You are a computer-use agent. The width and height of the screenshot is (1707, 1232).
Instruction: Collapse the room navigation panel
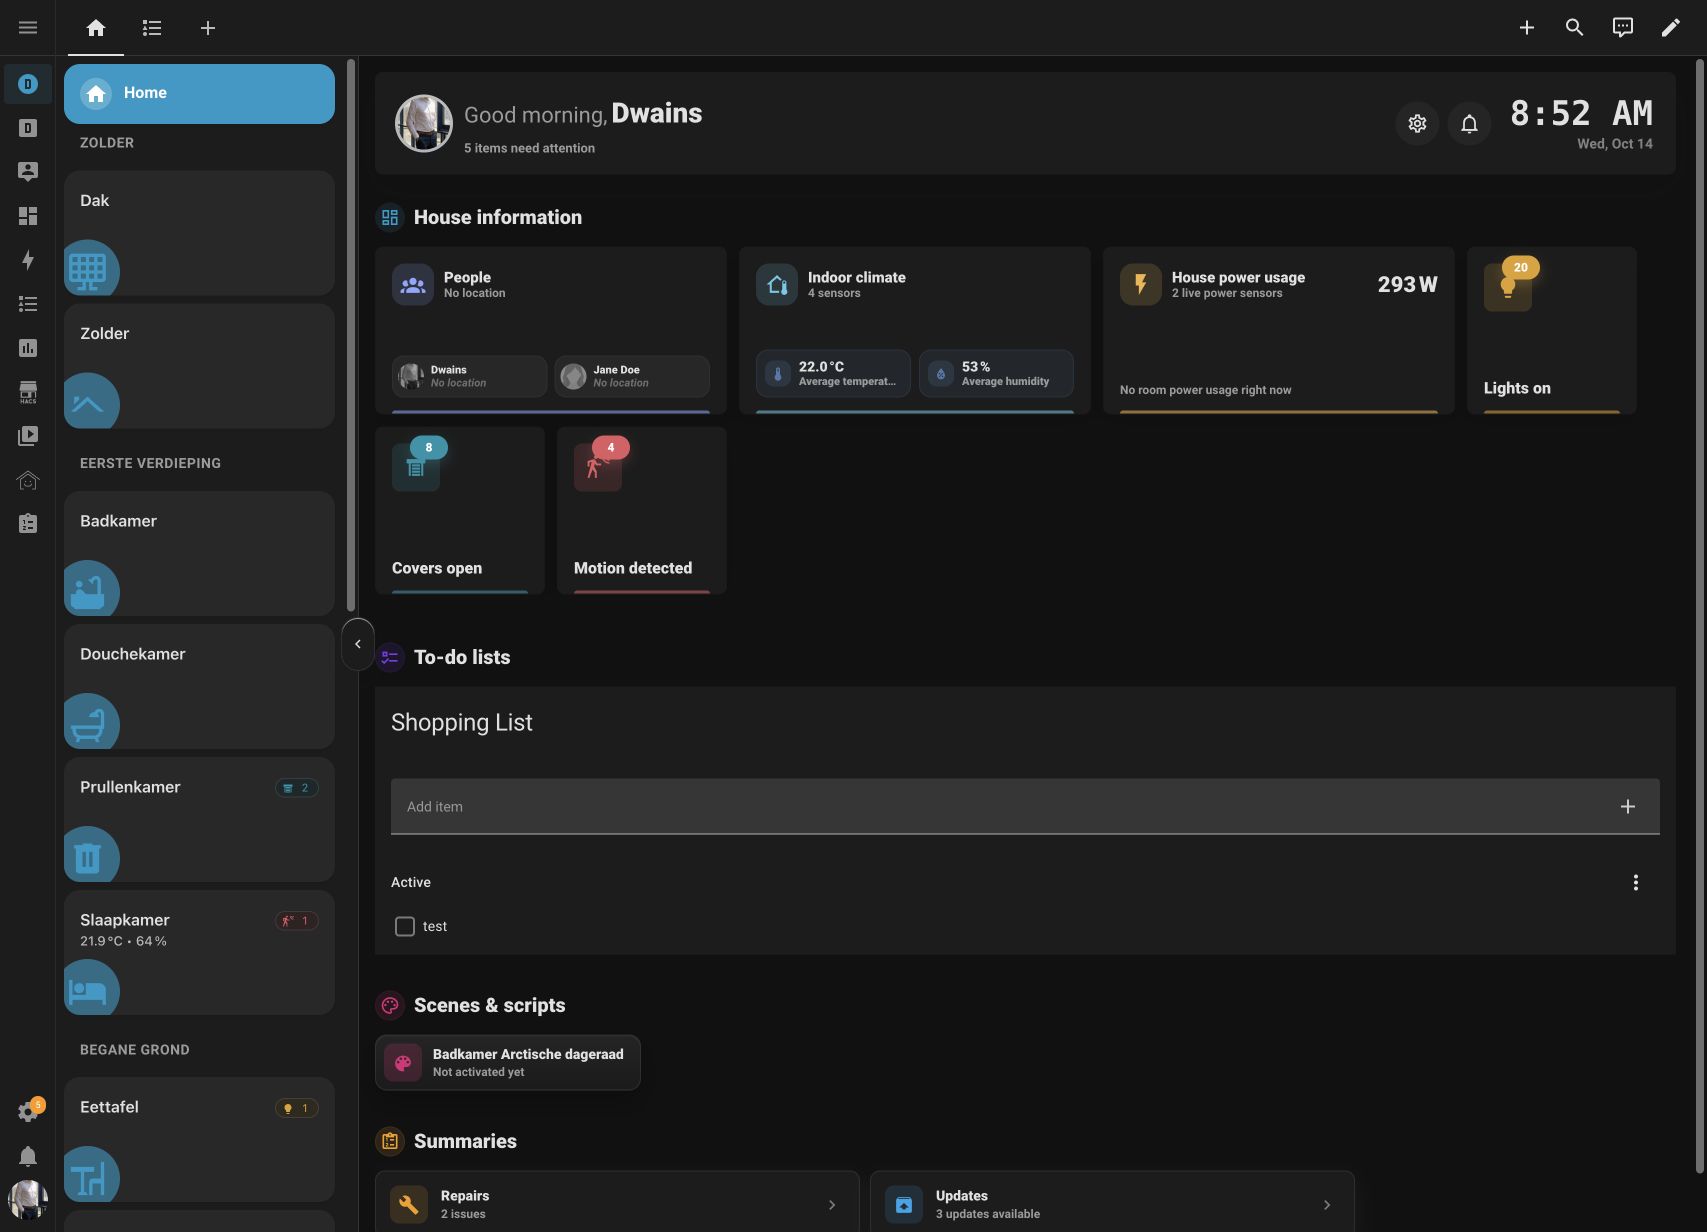coord(358,644)
